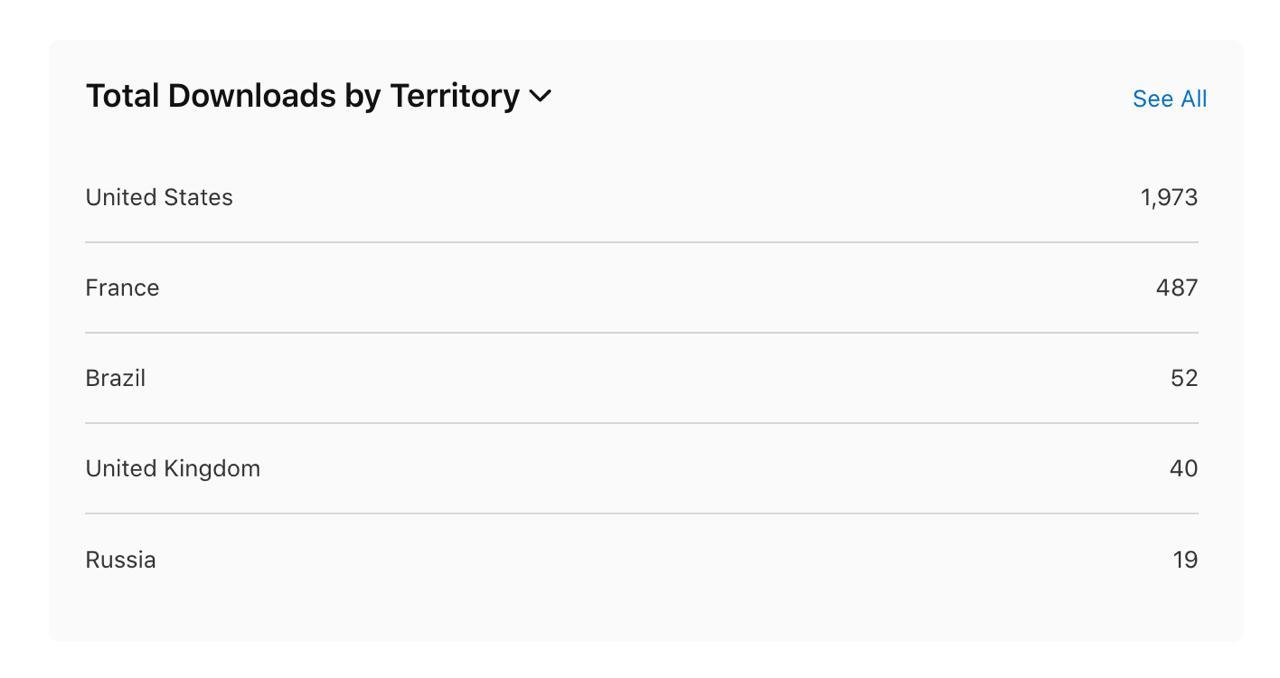Image resolution: width=1280 pixels, height=678 pixels.
Task: Open the See All link
Action: 1169,99
